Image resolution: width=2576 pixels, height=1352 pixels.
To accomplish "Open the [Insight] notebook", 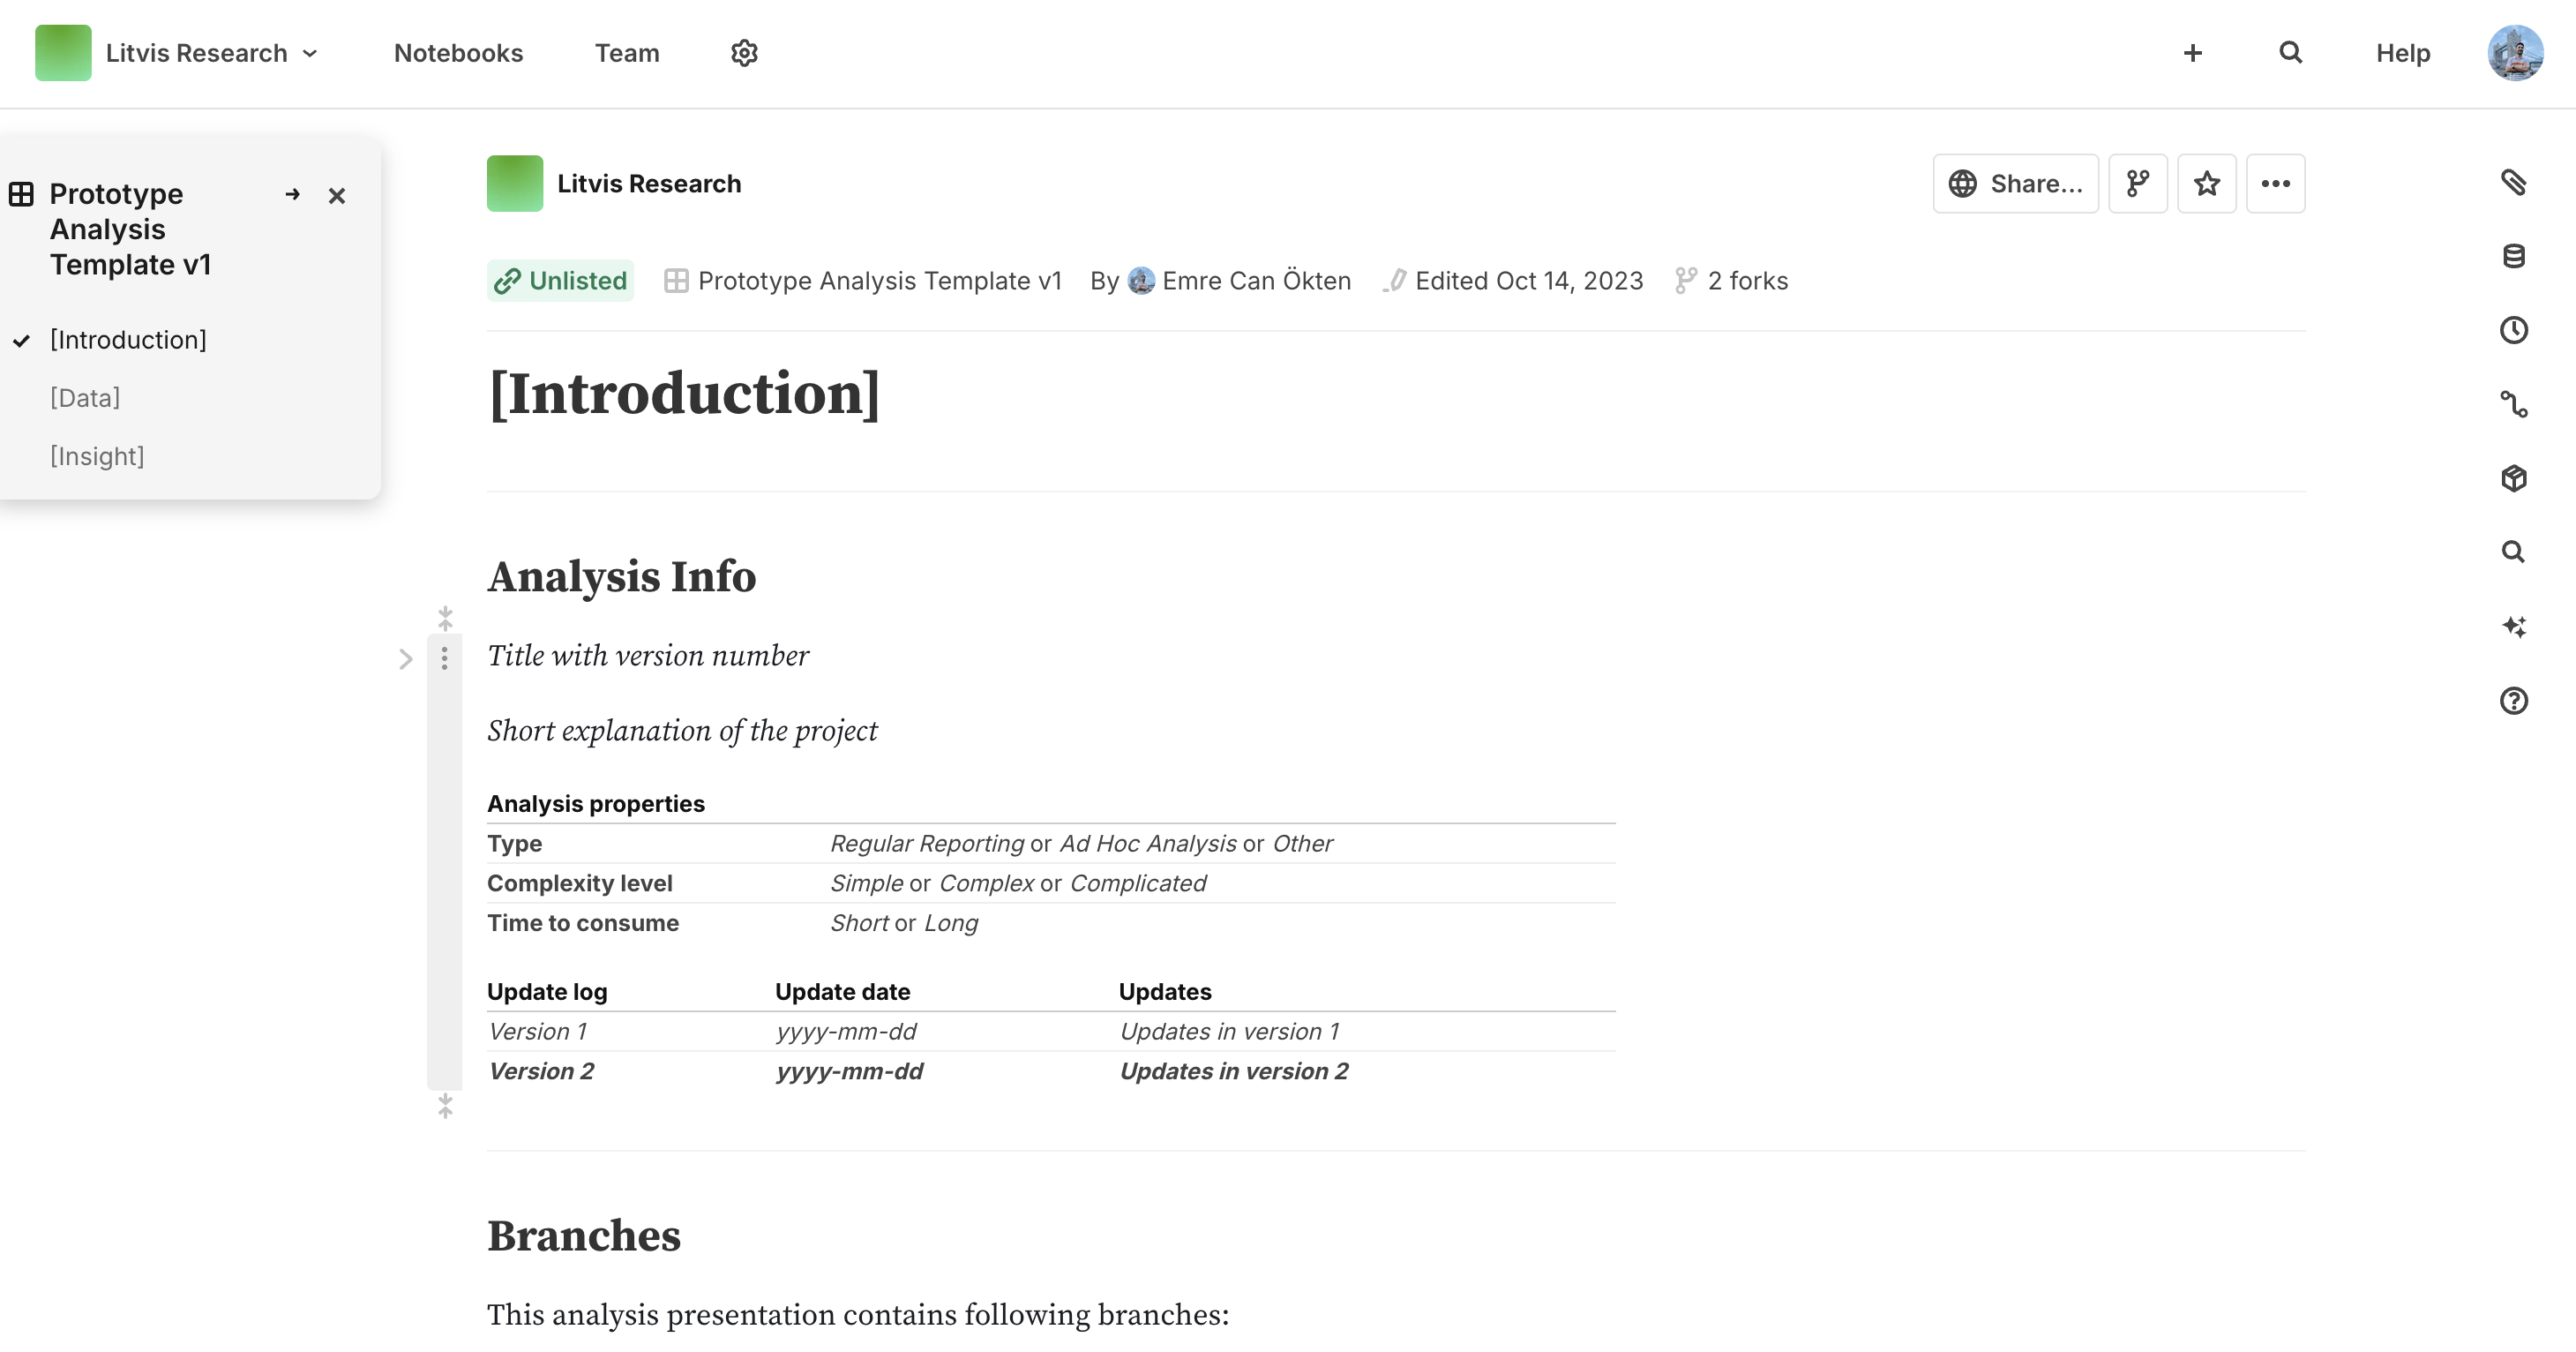I will (x=97, y=456).
